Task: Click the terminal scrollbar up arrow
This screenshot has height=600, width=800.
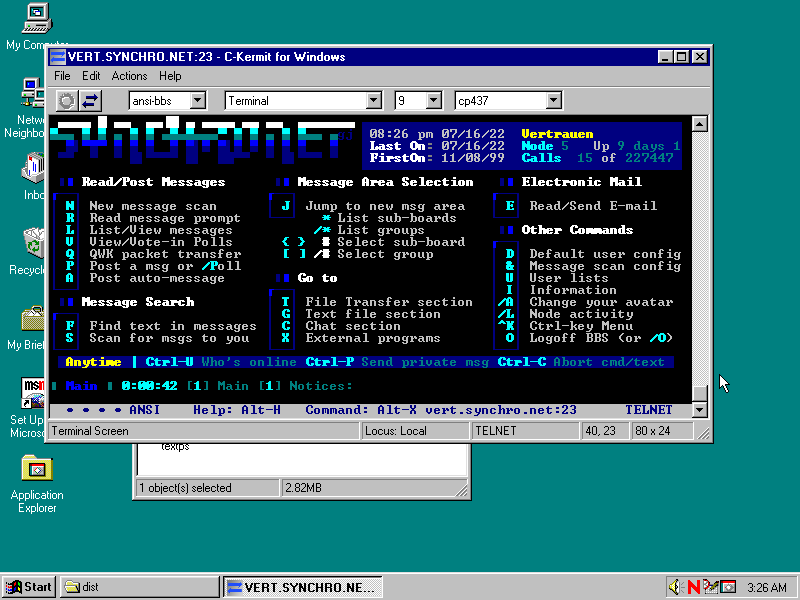Action: [699, 123]
